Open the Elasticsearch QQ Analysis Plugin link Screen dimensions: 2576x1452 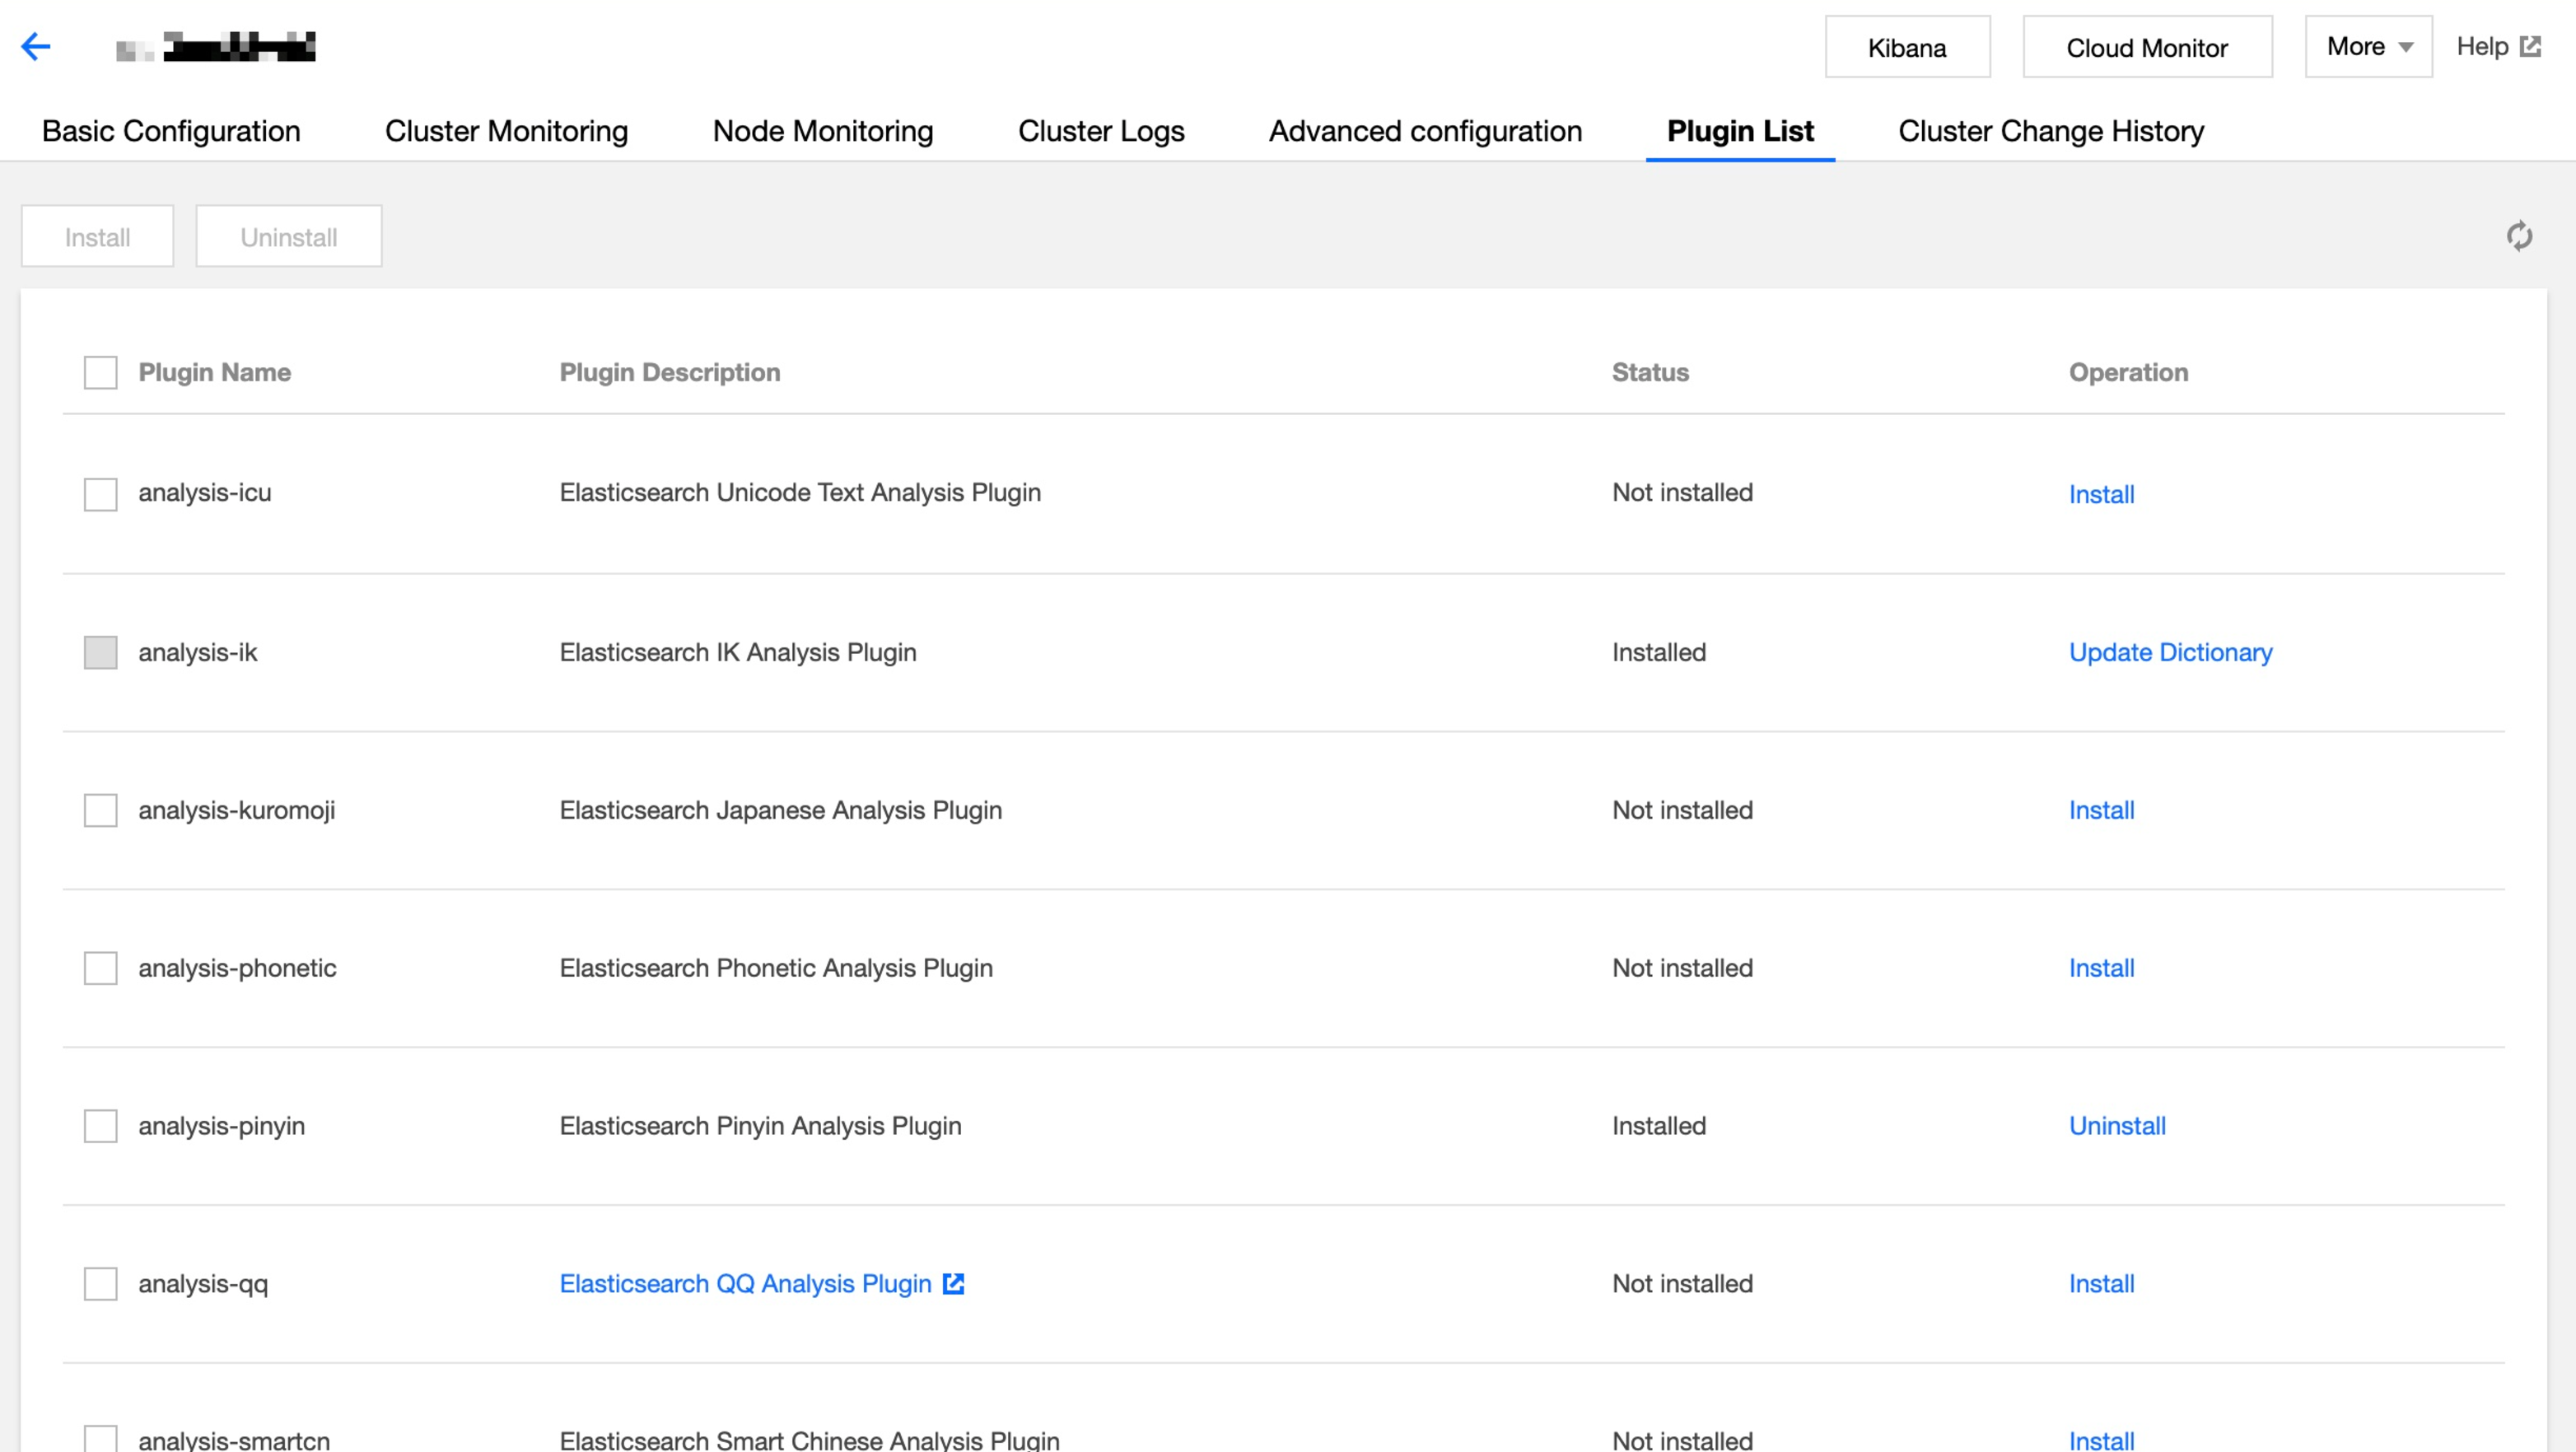click(x=745, y=1283)
